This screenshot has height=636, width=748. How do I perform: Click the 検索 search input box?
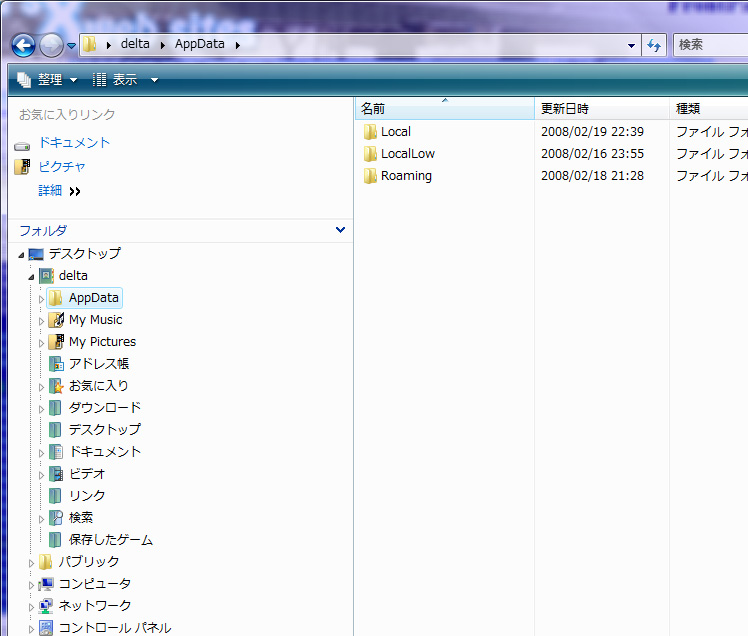point(710,45)
